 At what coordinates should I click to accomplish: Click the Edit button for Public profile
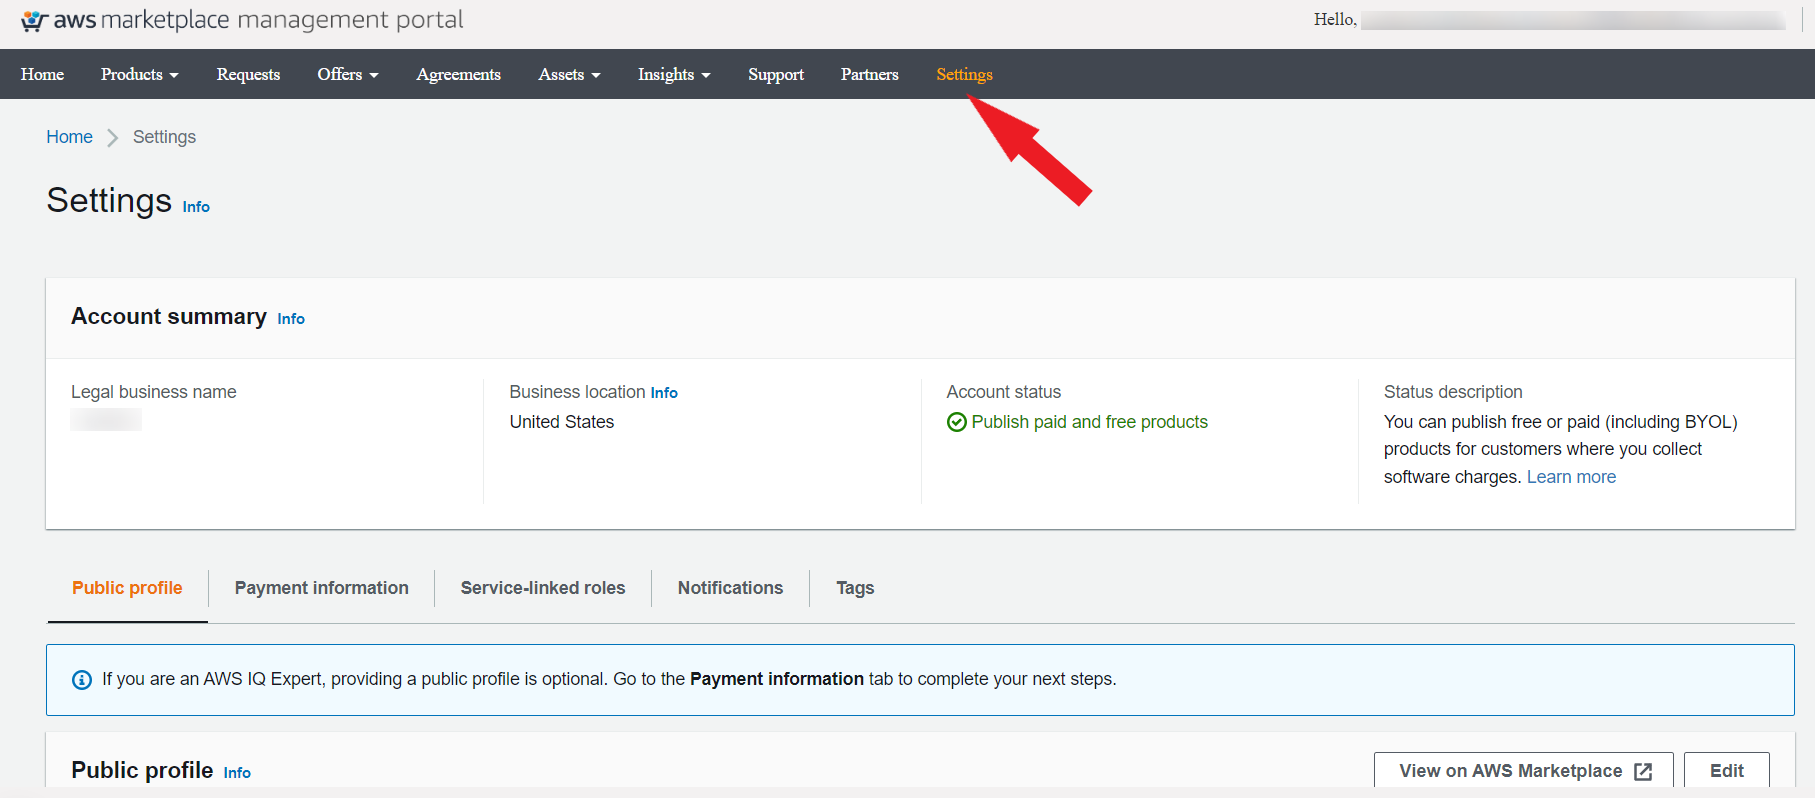click(x=1727, y=770)
